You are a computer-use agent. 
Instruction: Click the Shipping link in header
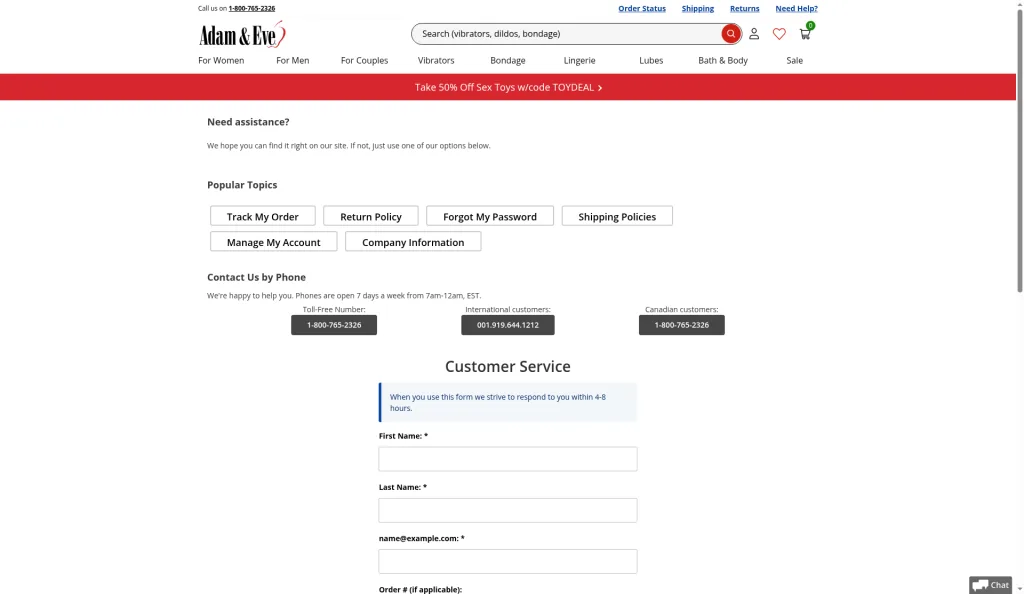[x=697, y=8]
